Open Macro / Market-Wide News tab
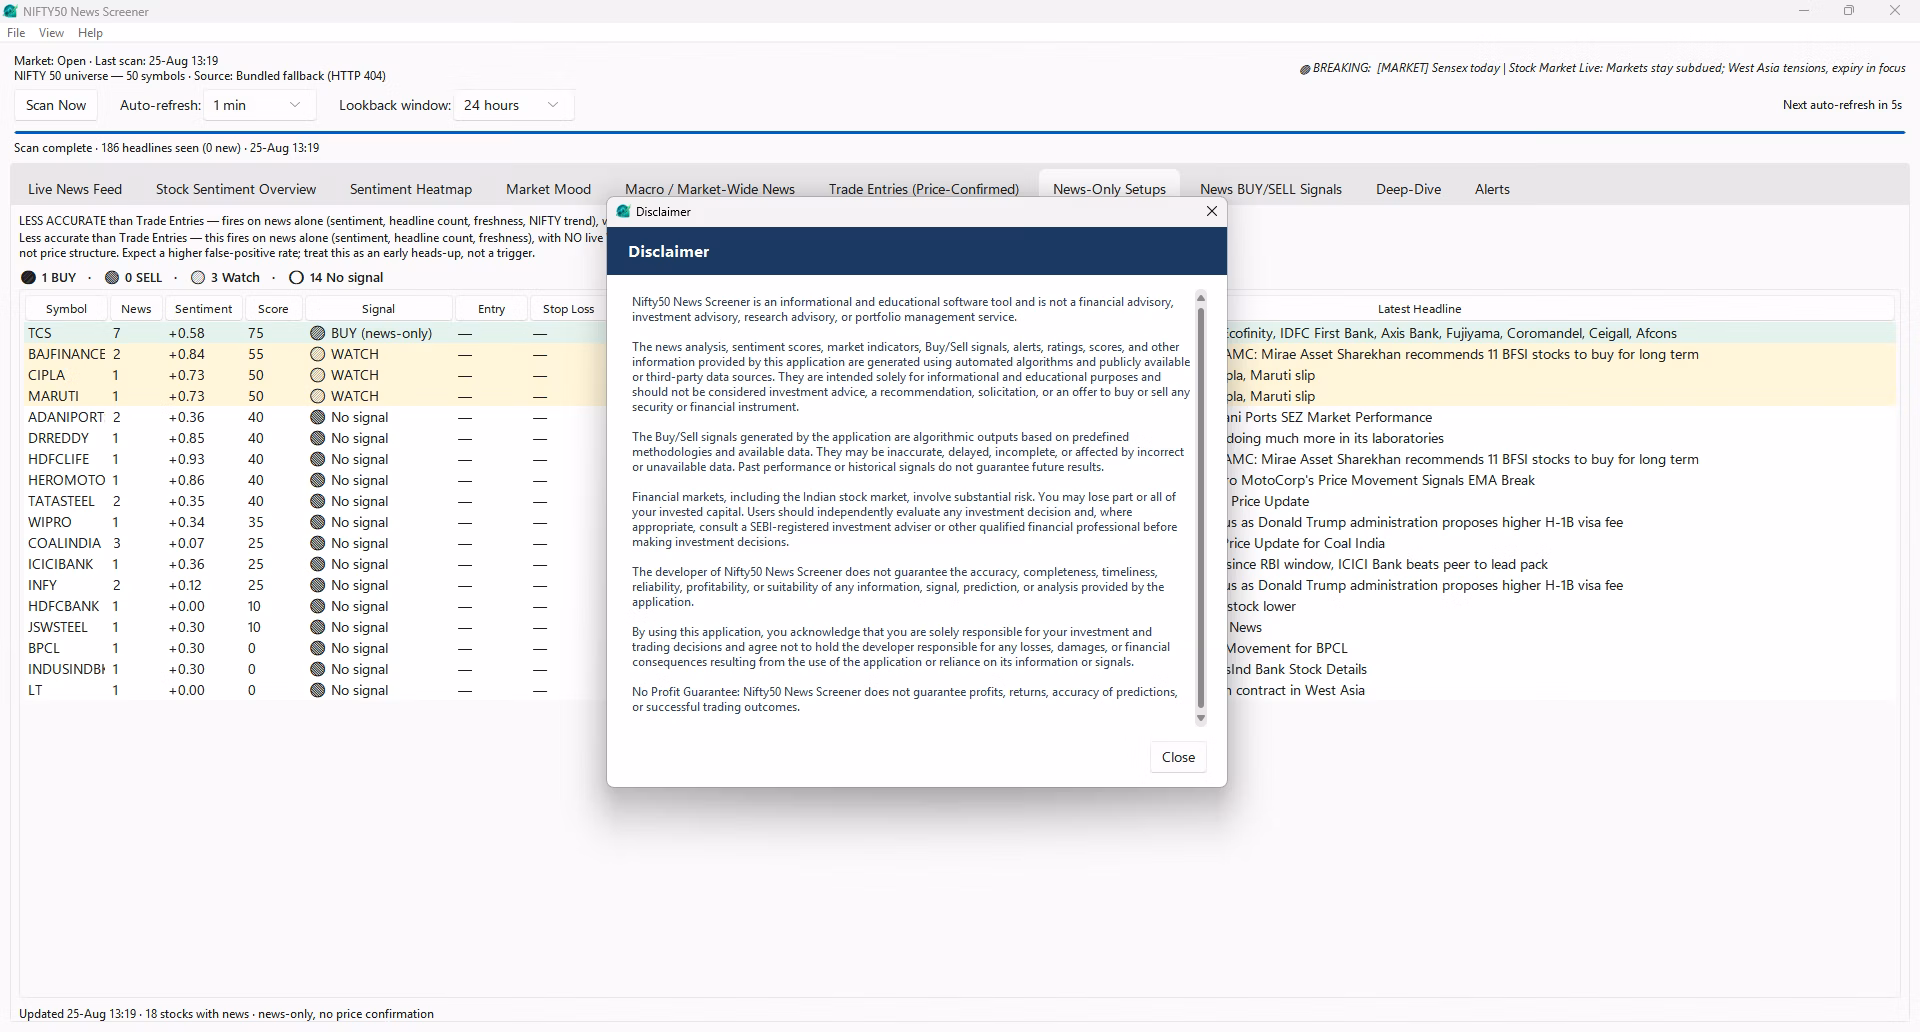The image size is (1920, 1032). tap(710, 189)
